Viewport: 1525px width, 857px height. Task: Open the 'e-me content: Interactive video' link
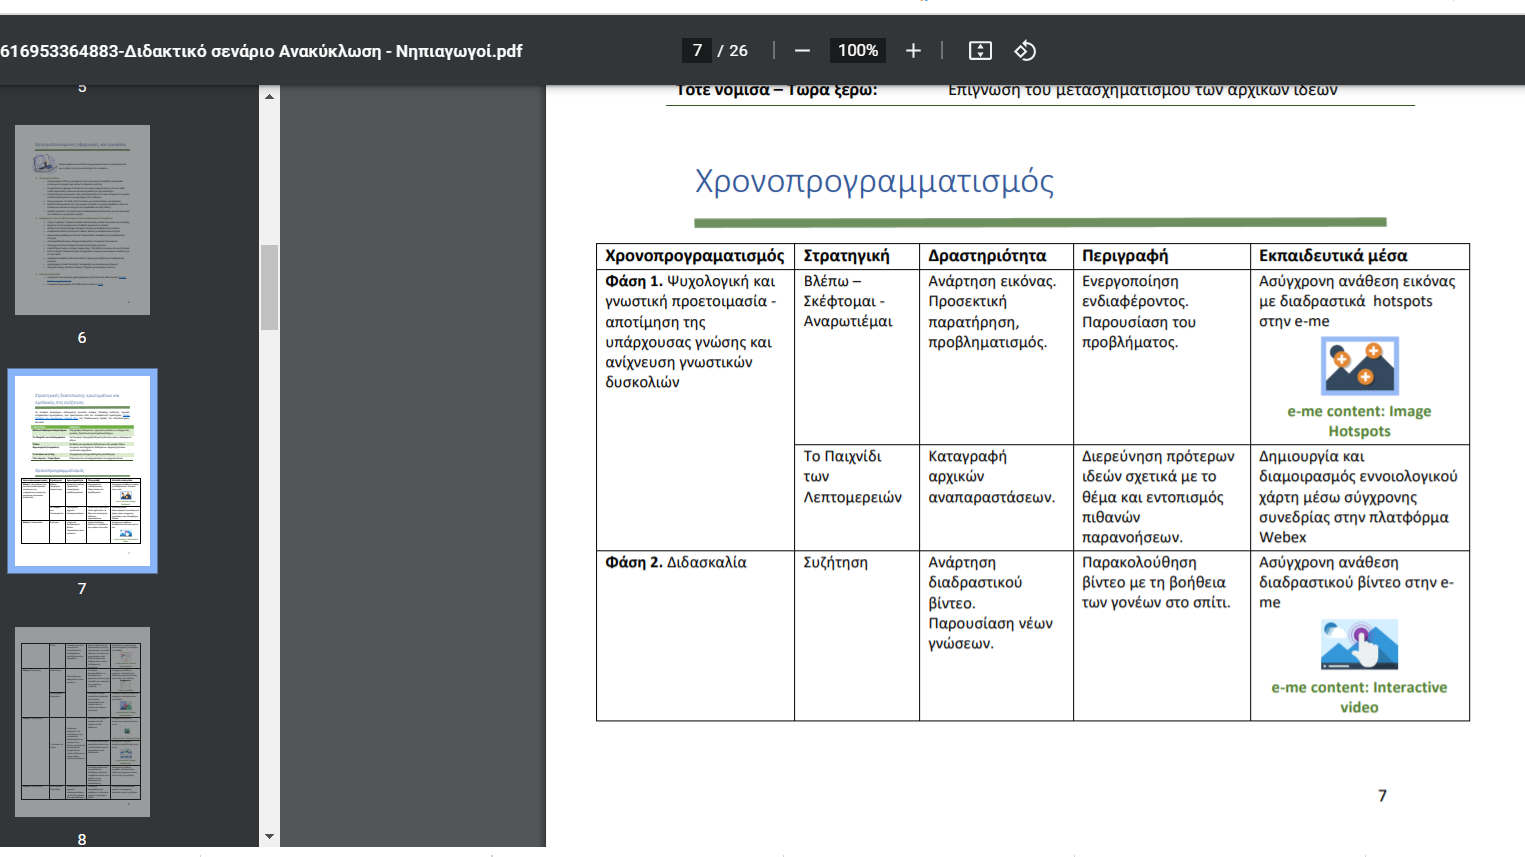click(1359, 697)
